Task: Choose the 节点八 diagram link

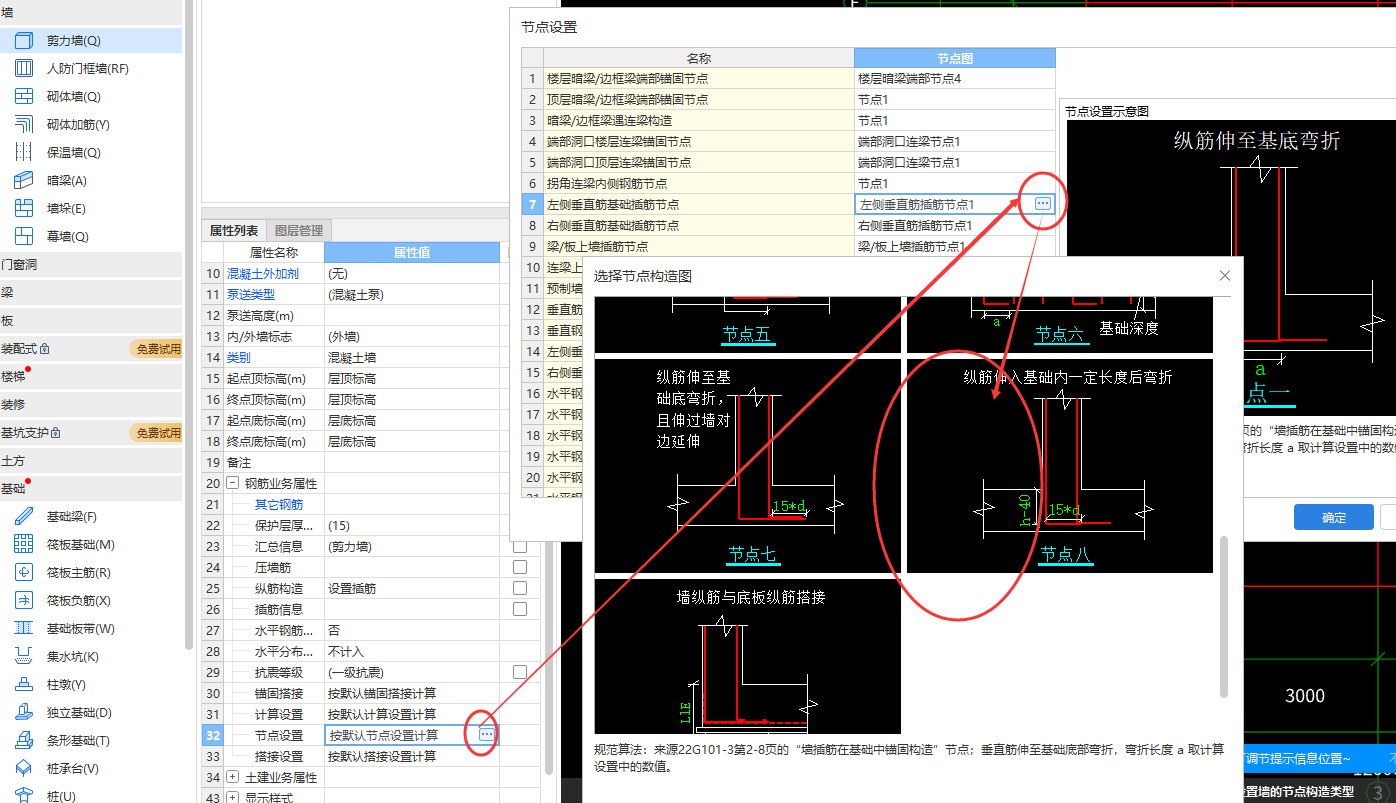Action: pyautogui.click(x=1065, y=554)
